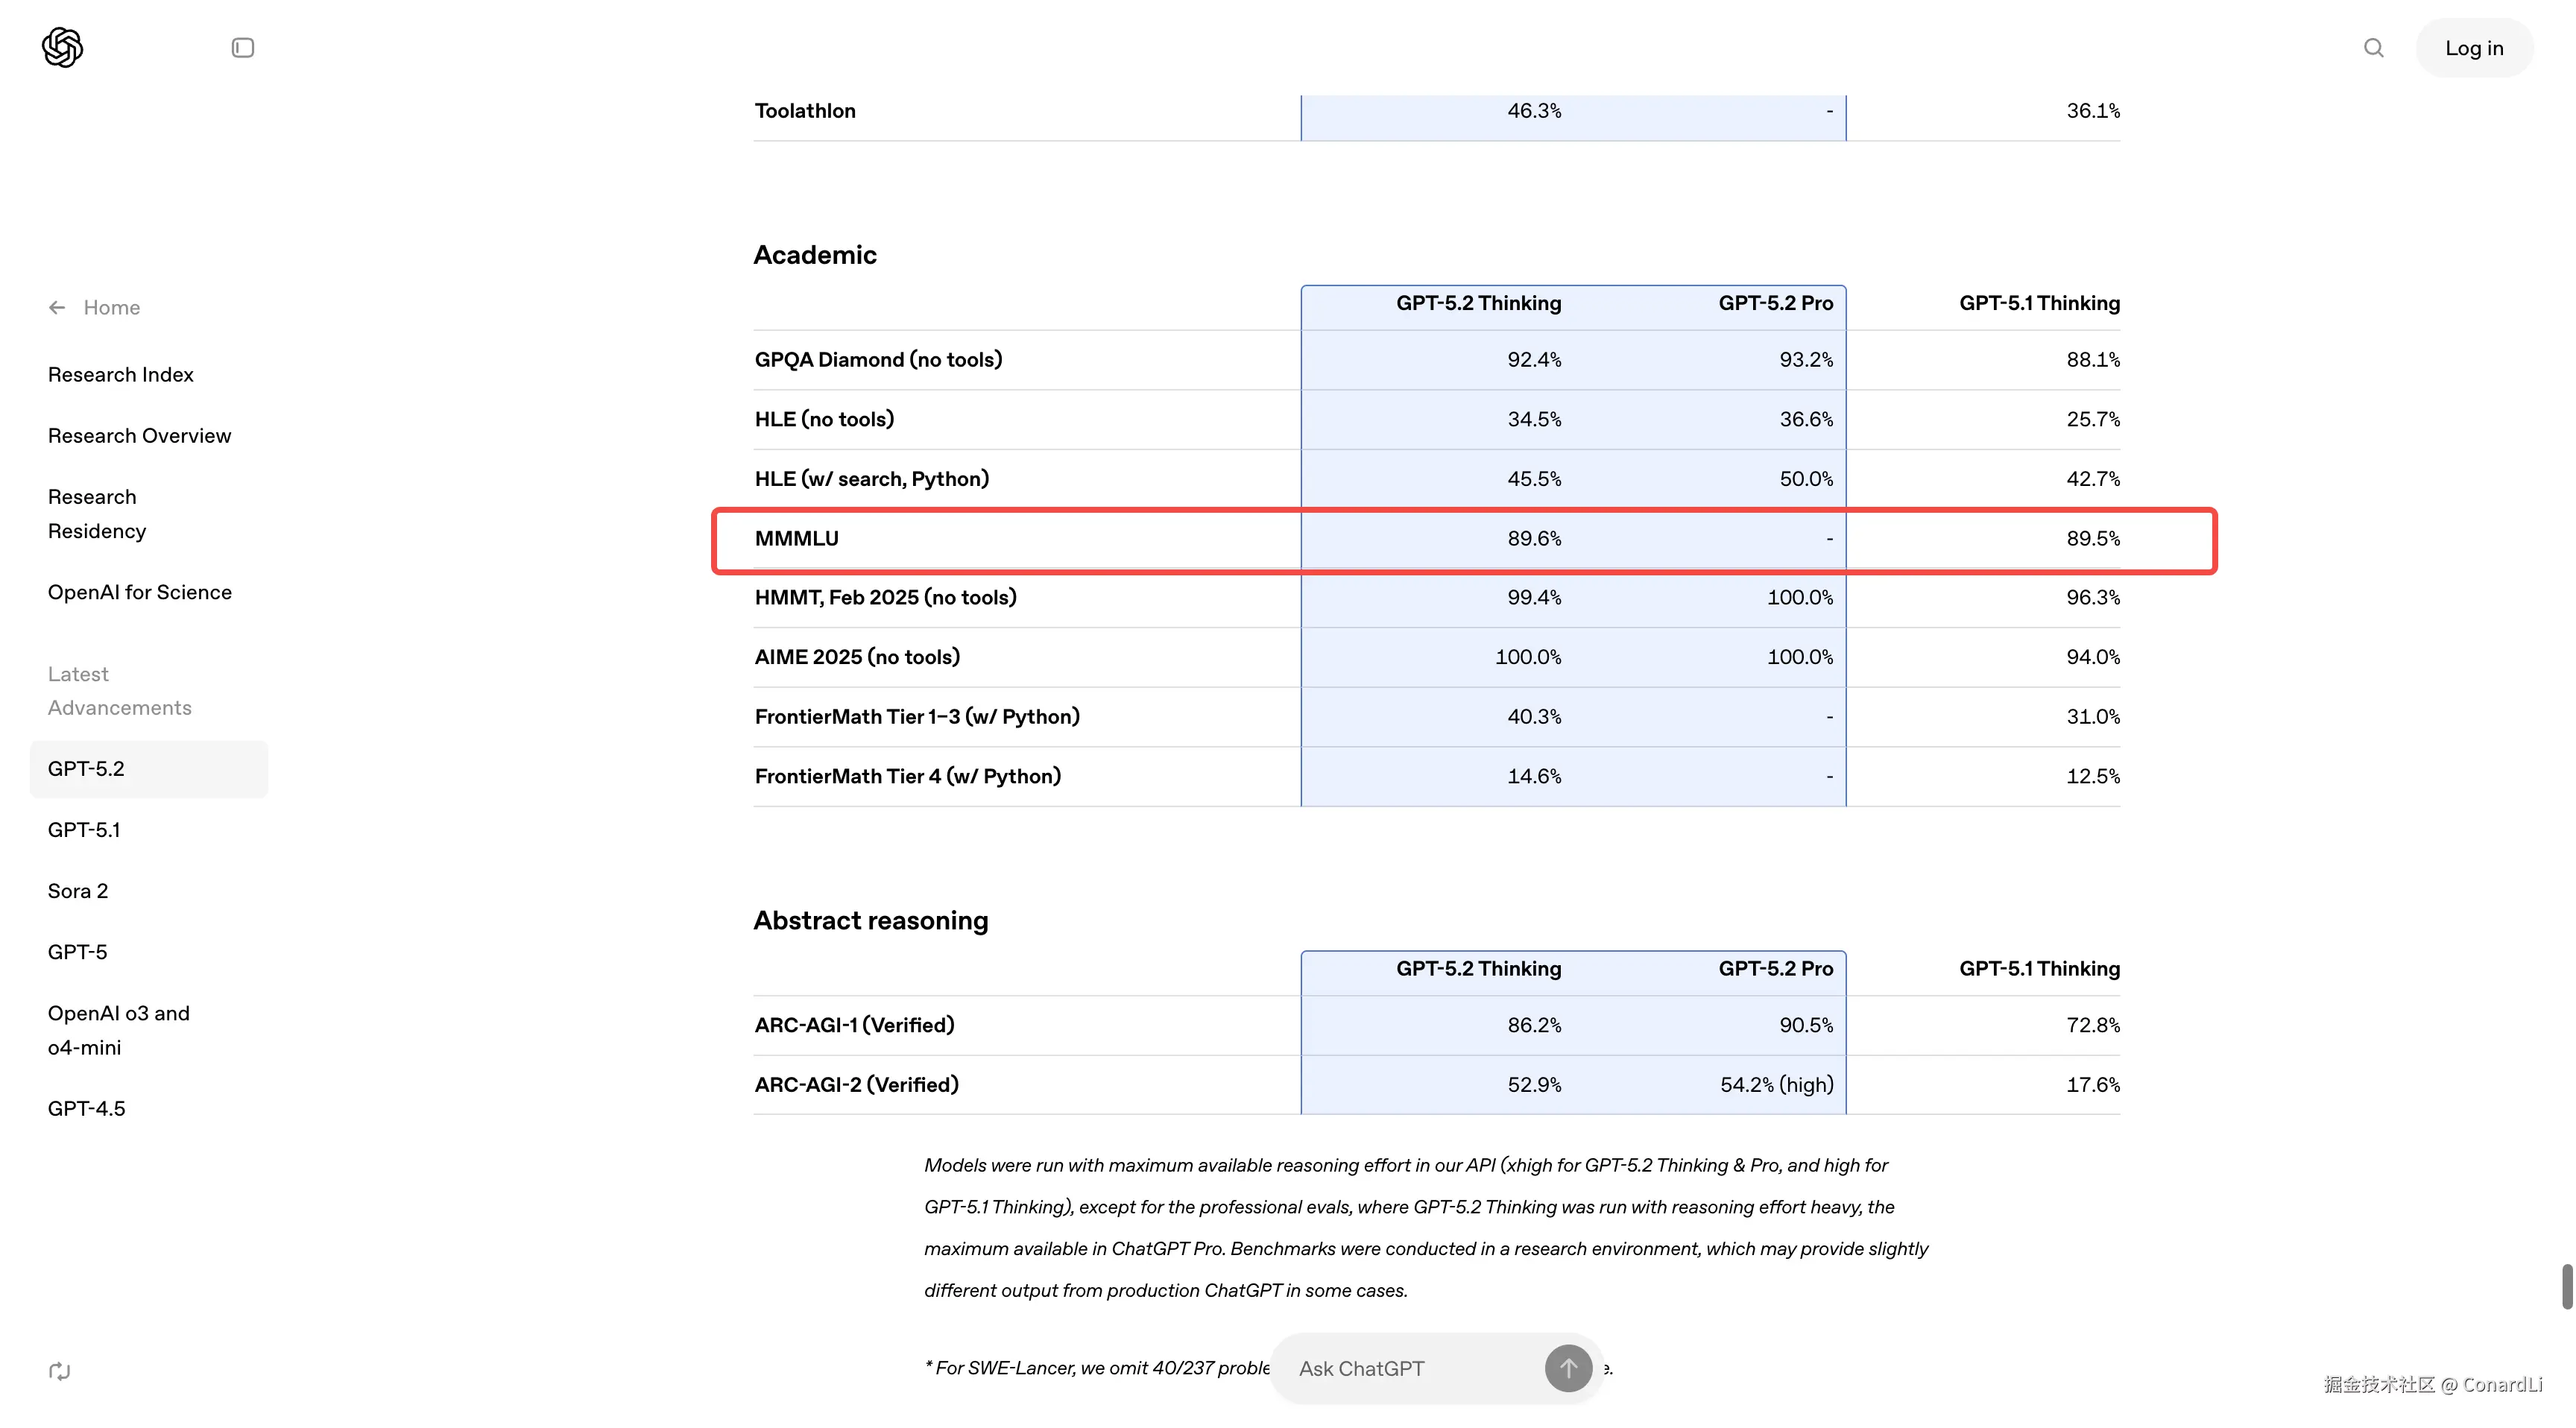
Task: Click the OpenAI logo icon
Action: 62,47
